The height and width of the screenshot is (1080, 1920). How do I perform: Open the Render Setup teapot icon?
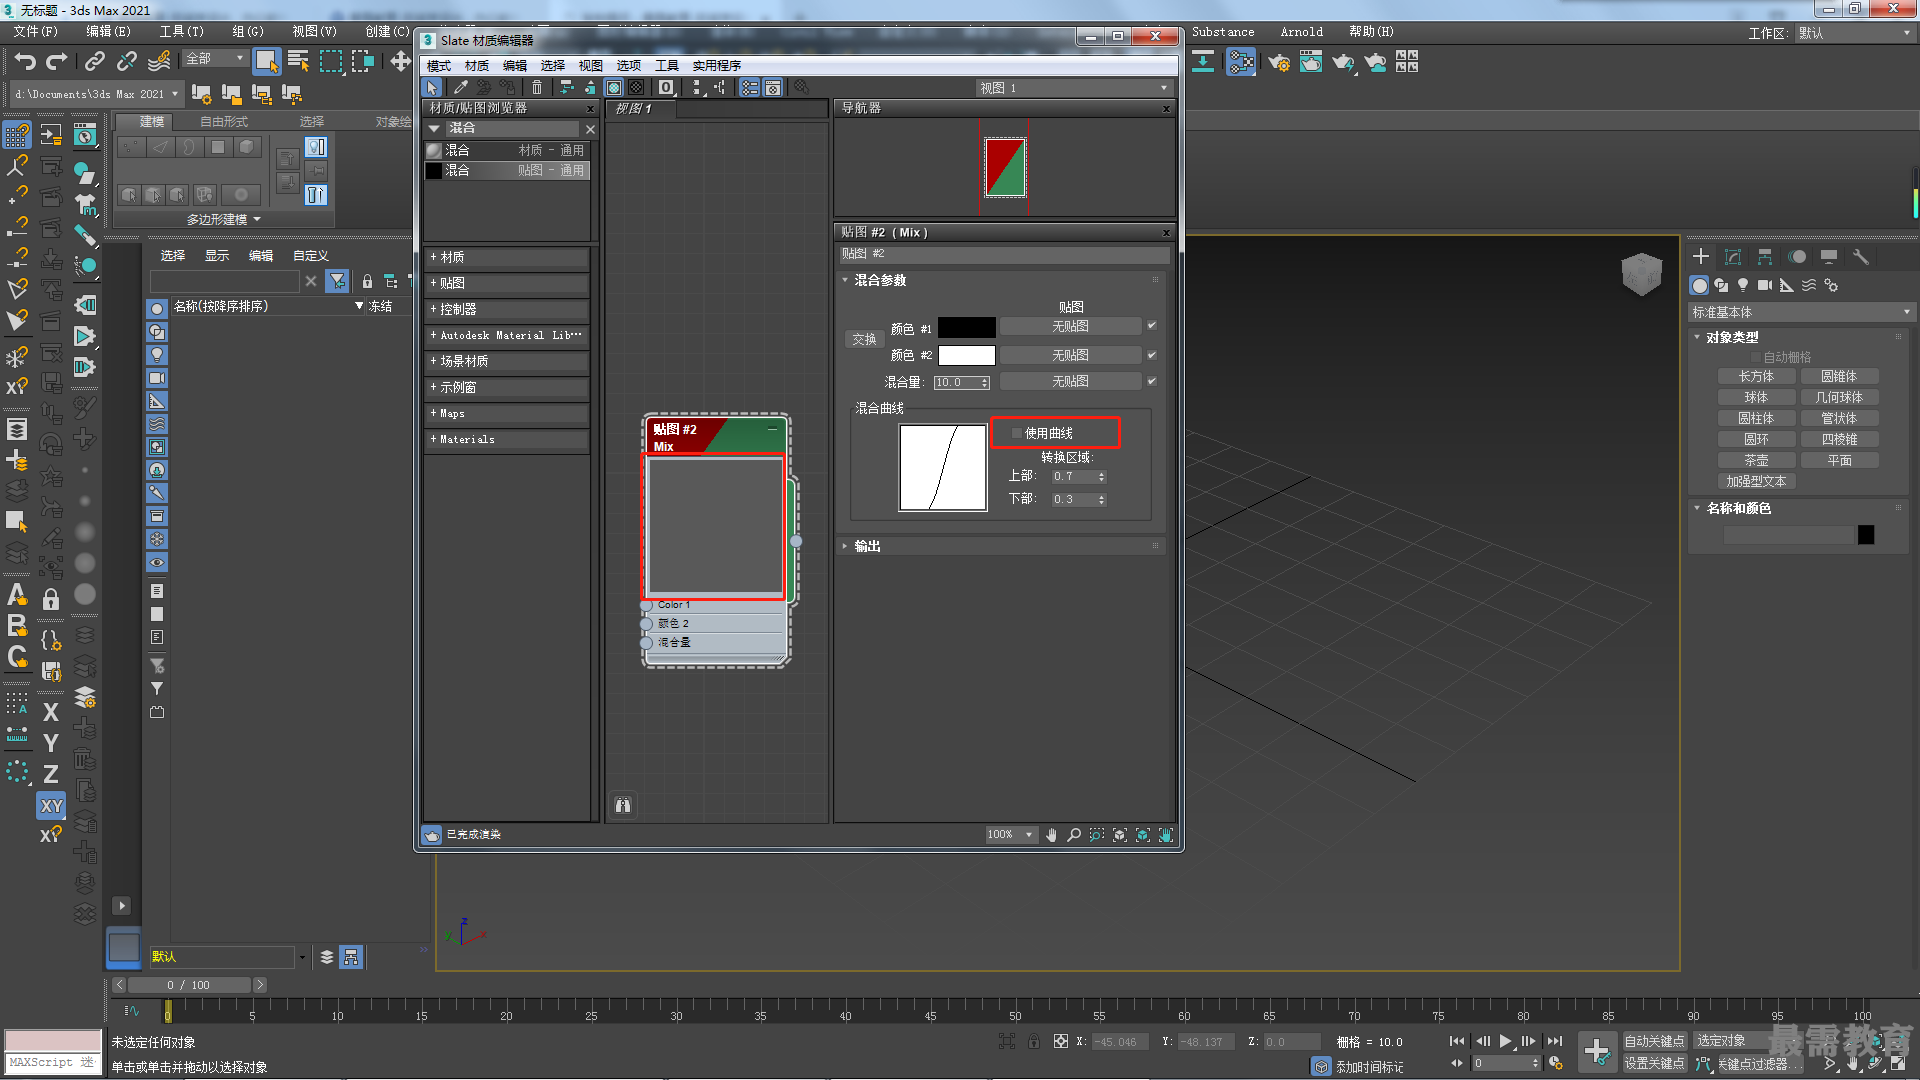[x=1279, y=62]
